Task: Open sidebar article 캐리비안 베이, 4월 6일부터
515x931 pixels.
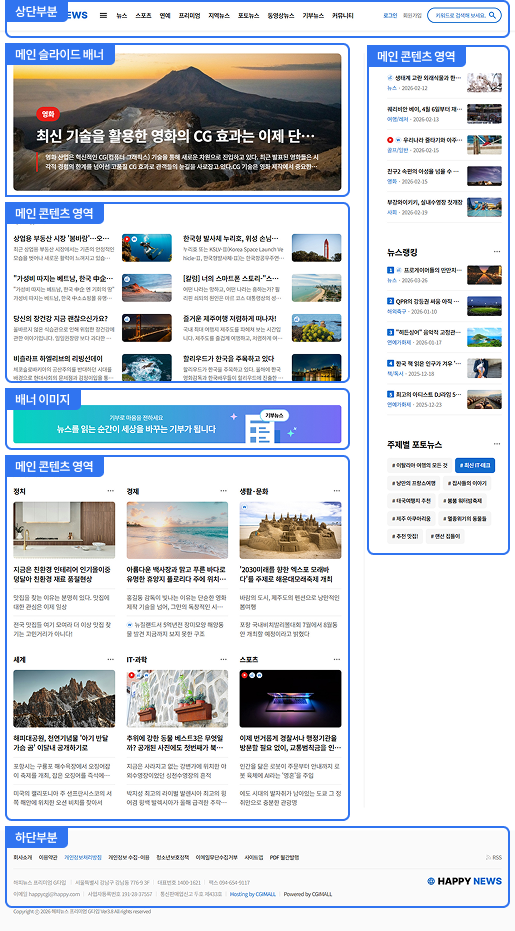Action: (x=425, y=109)
